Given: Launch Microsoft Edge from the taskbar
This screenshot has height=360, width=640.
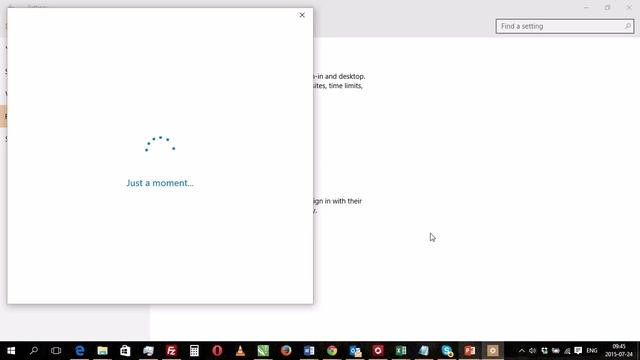Looking at the screenshot, I should (x=80, y=351).
